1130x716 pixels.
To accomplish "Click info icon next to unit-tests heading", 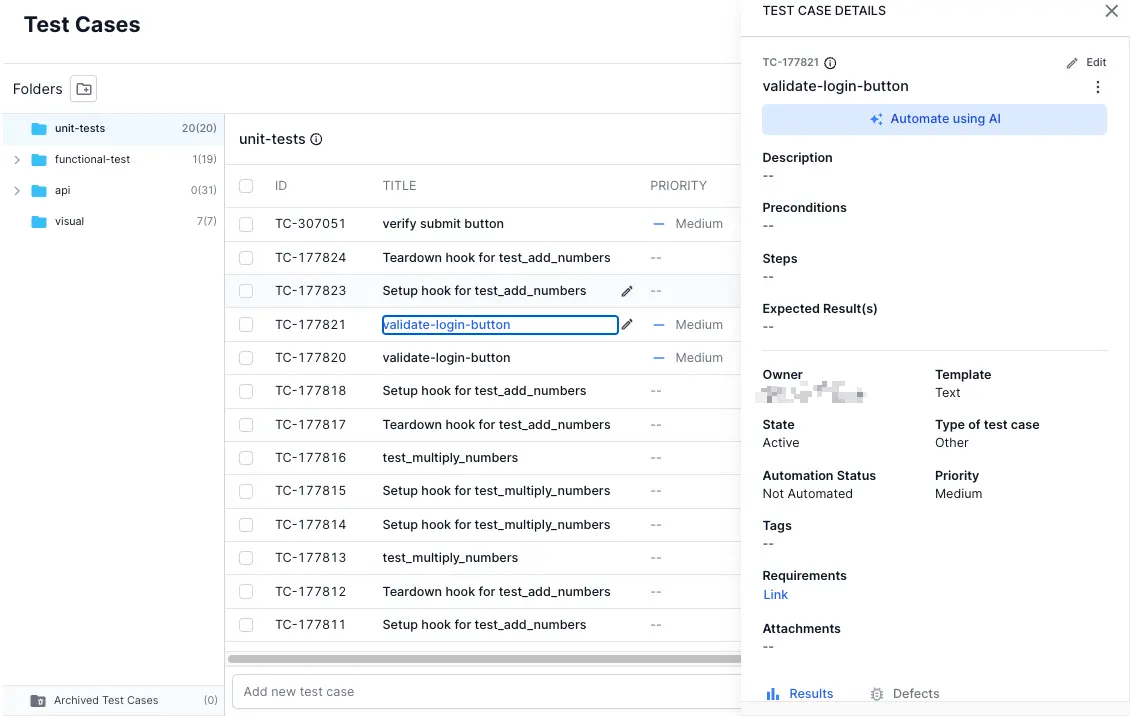I will [x=317, y=140].
